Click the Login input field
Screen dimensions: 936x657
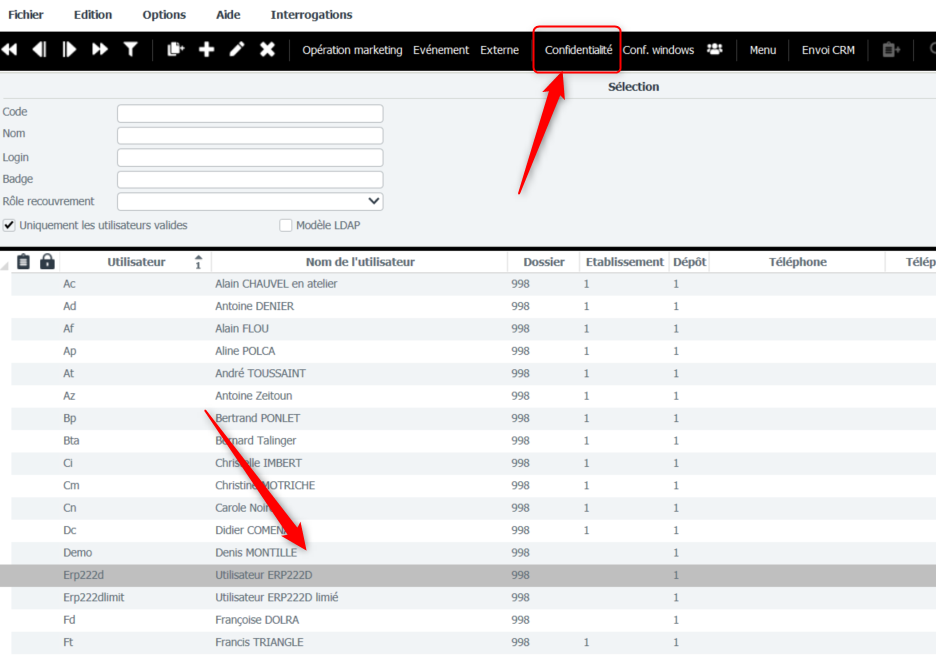[250, 158]
